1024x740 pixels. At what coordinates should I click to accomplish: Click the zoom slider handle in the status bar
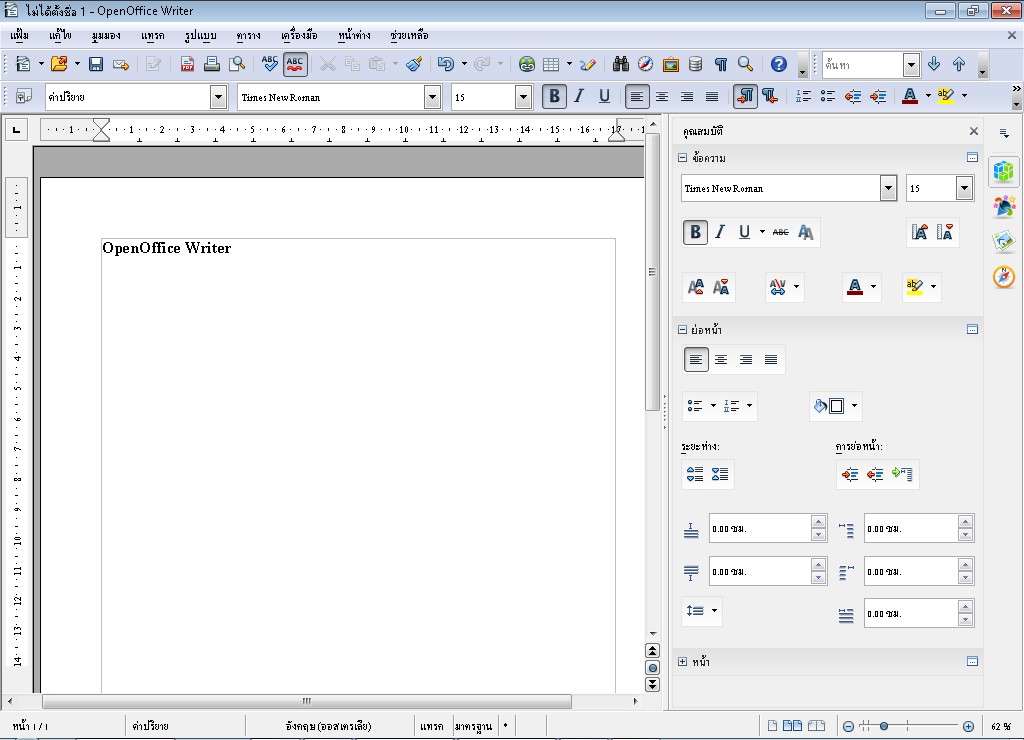click(884, 726)
